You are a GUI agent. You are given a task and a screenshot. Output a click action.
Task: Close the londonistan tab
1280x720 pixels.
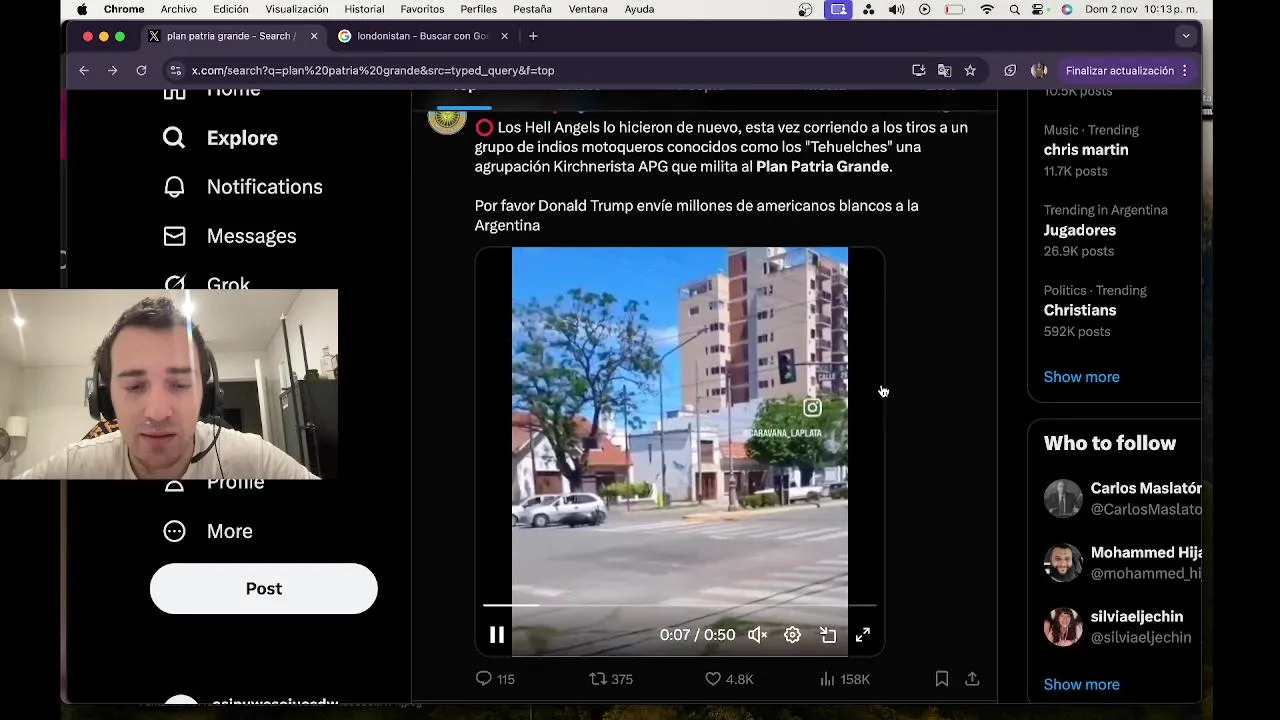[x=504, y=36]
